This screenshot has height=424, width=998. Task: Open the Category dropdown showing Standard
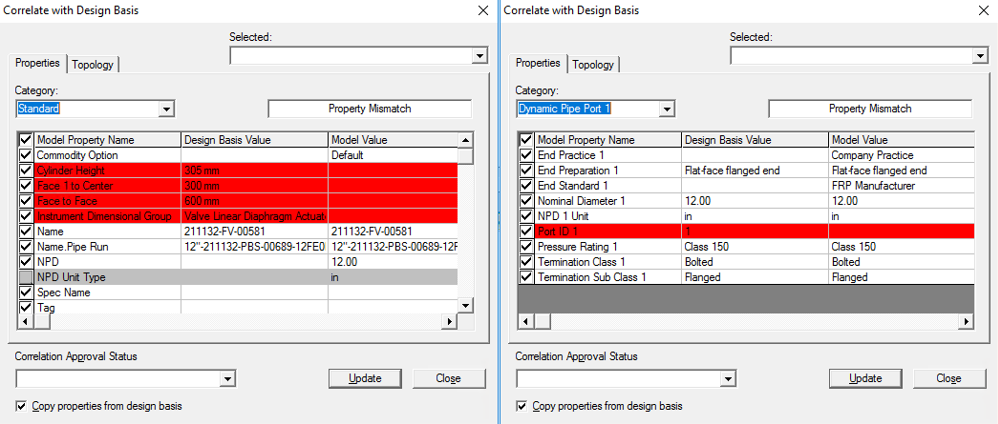pyautogui.click(x=167, y=108)
